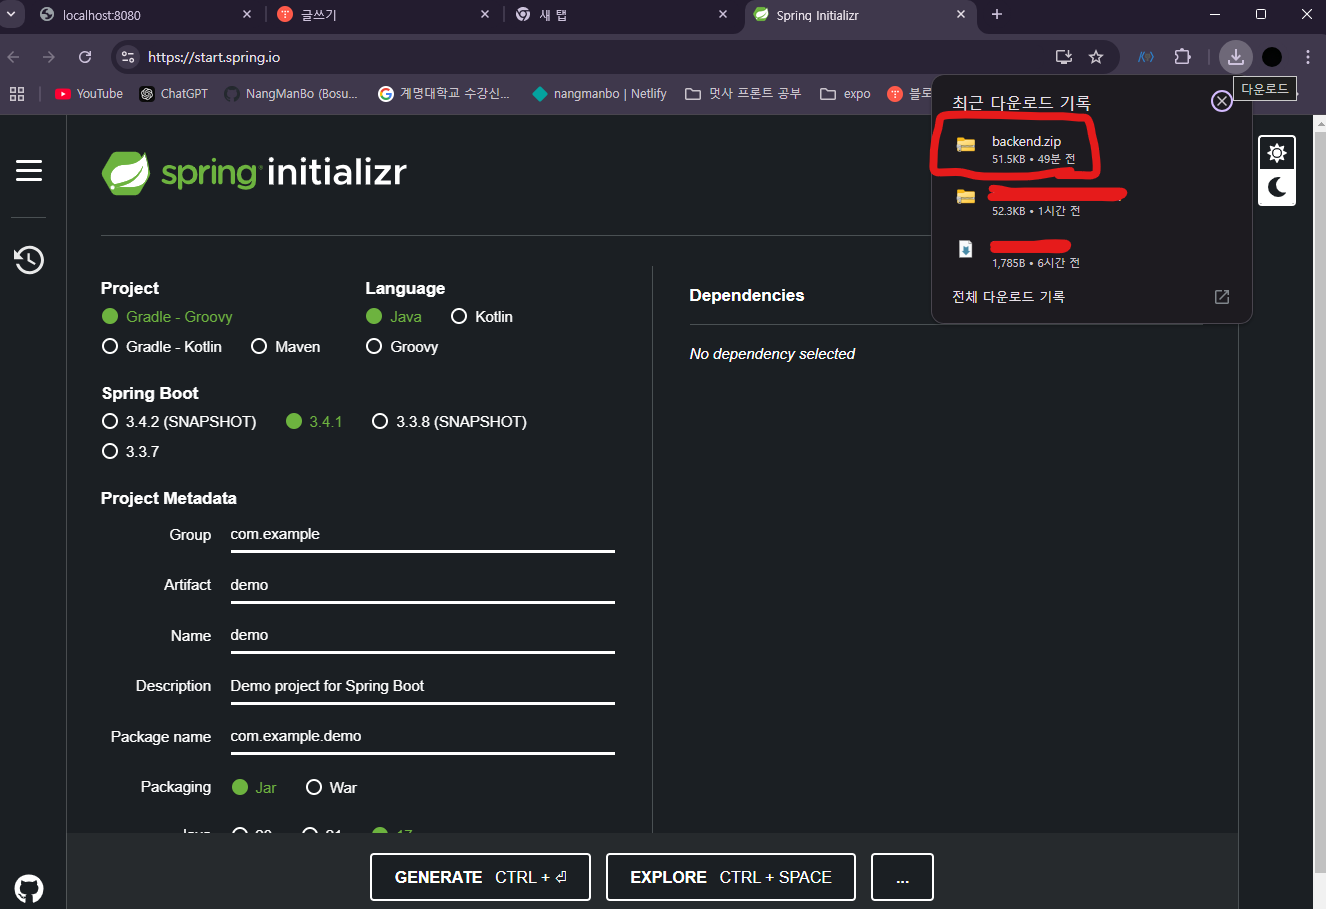Select Spring Boot 3.4.2 (SNAPSHOT)
Image resolution: width=1326 pixels, height=909 pixels.
click(179, 422)
